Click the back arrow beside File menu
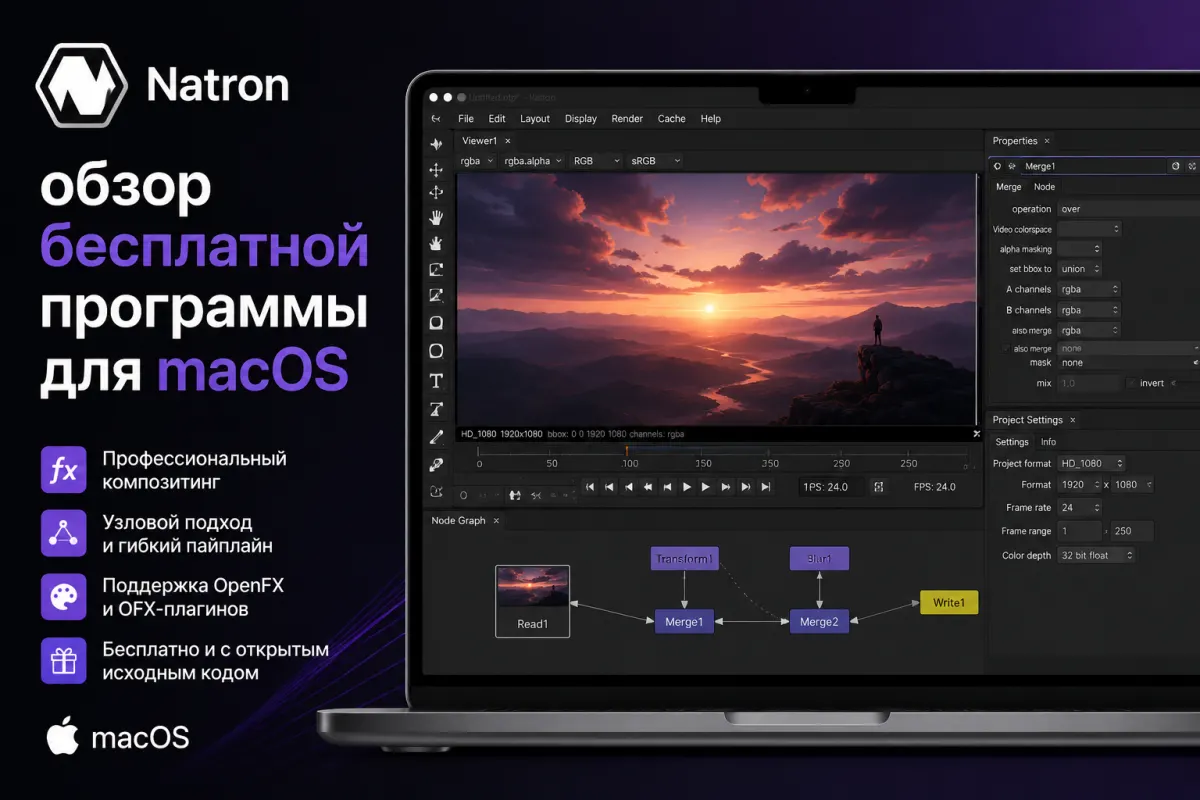The image size is (1200, 800). [x=435, y=118]
